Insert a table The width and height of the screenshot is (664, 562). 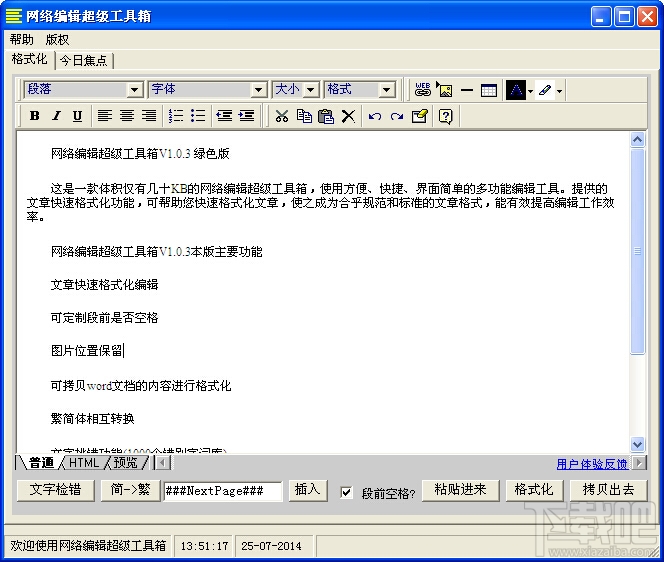click(489, 90)
